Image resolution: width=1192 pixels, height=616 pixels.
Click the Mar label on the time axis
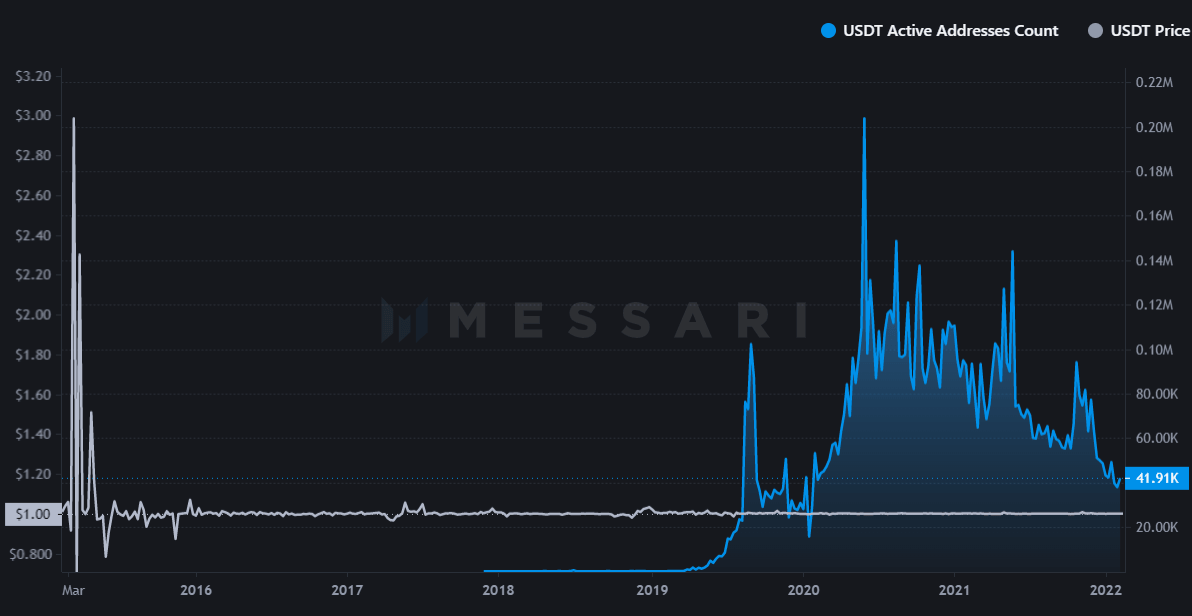tap(73, 592)
